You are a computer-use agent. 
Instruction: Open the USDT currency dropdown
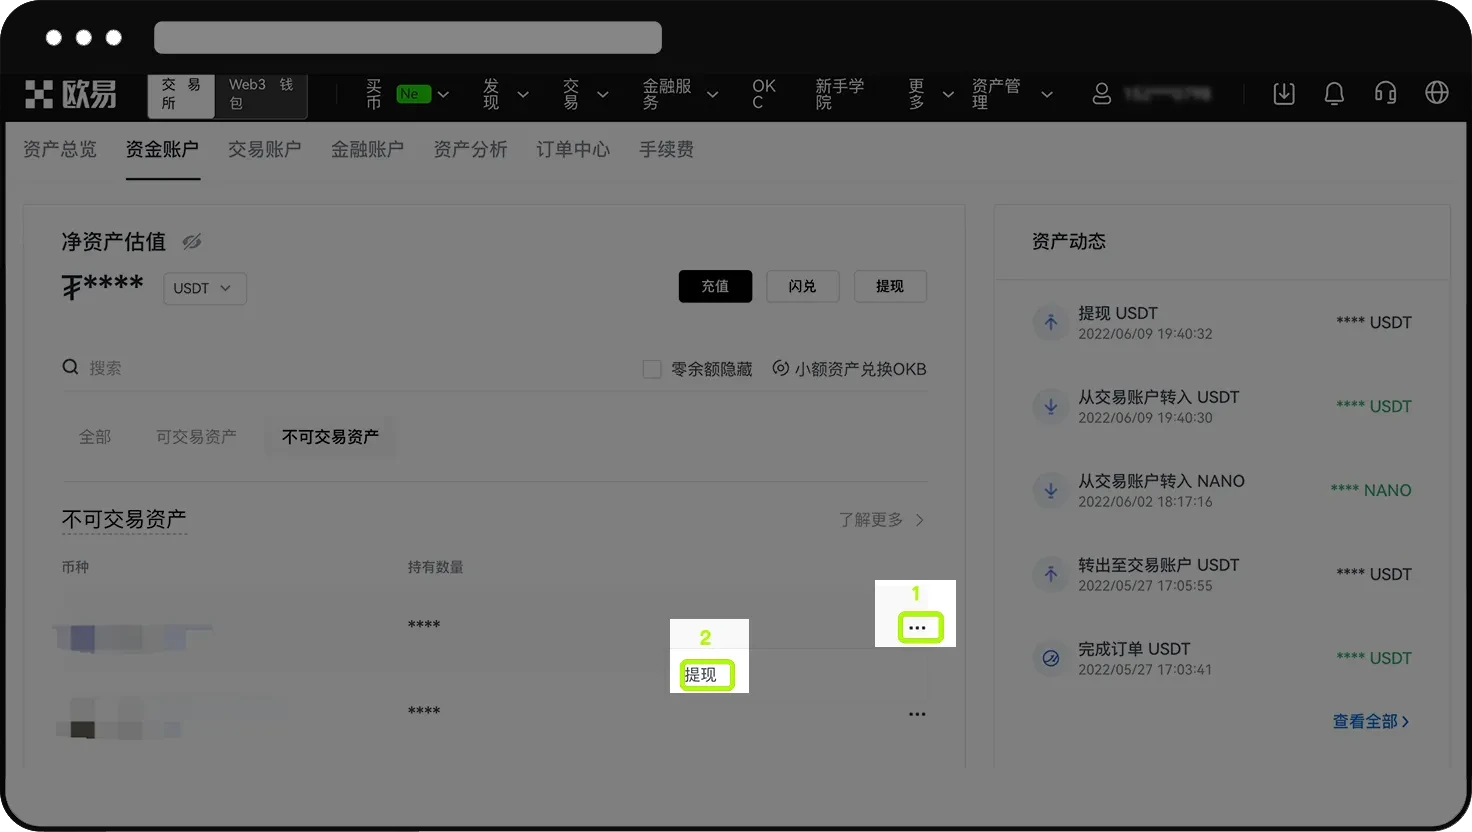coord(204,288)
